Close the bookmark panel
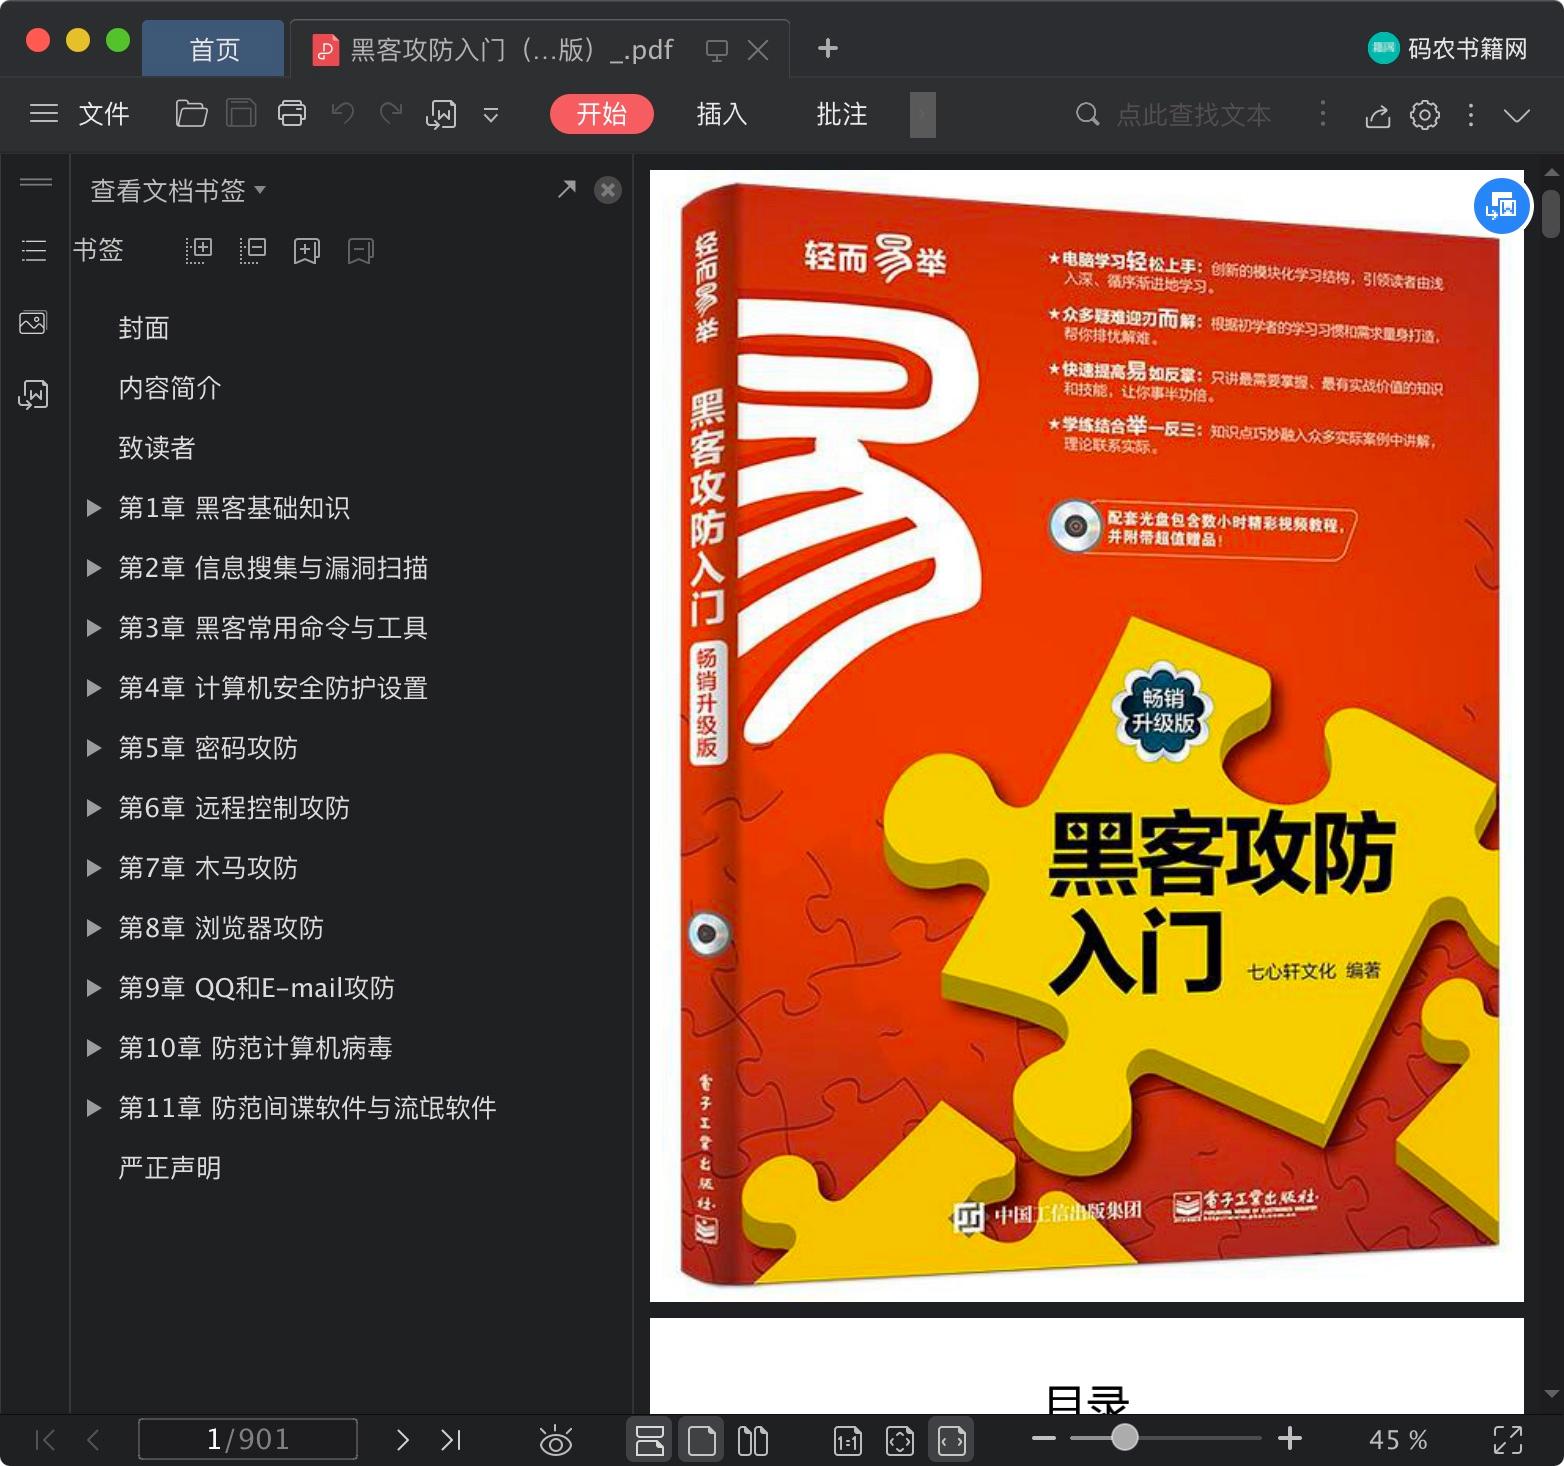1564x1466 pixels. pos(608,190)
